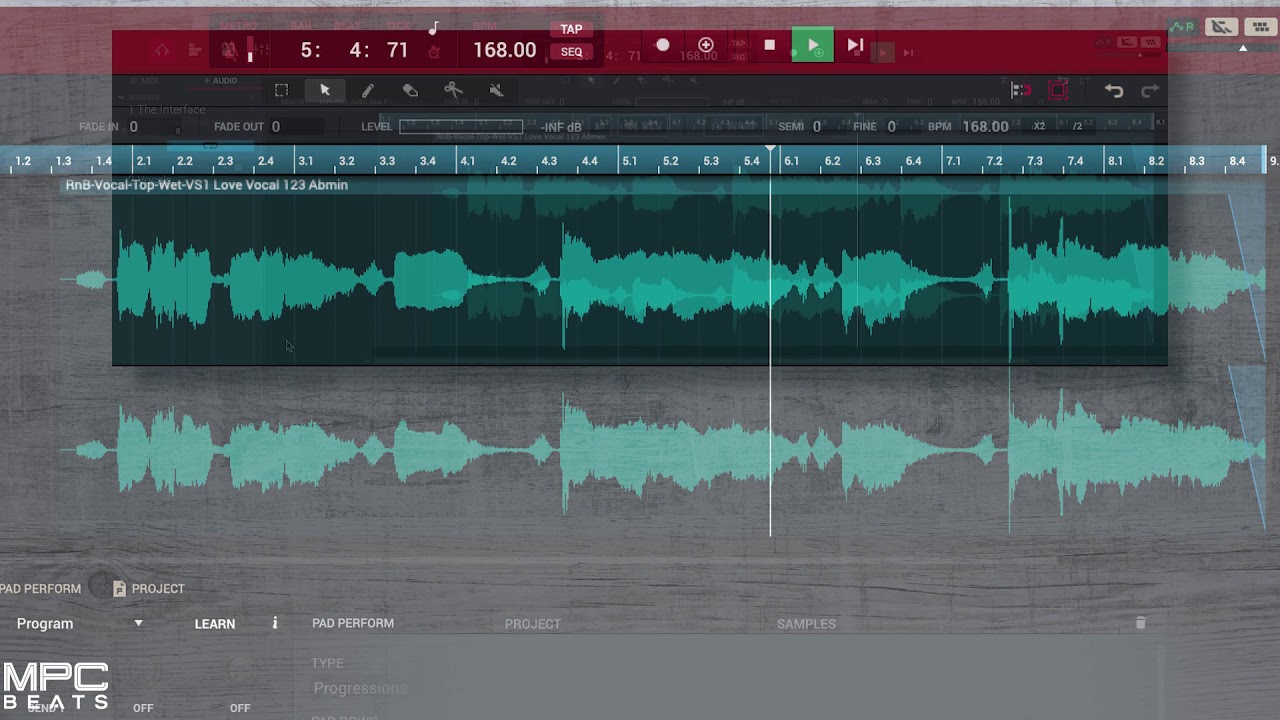Image resolution: width=1280 pixels, height=720 pixels.
Task: Select the RnB-Vocal-Top-Wet-VS1 region name
Action: (206, 185)
